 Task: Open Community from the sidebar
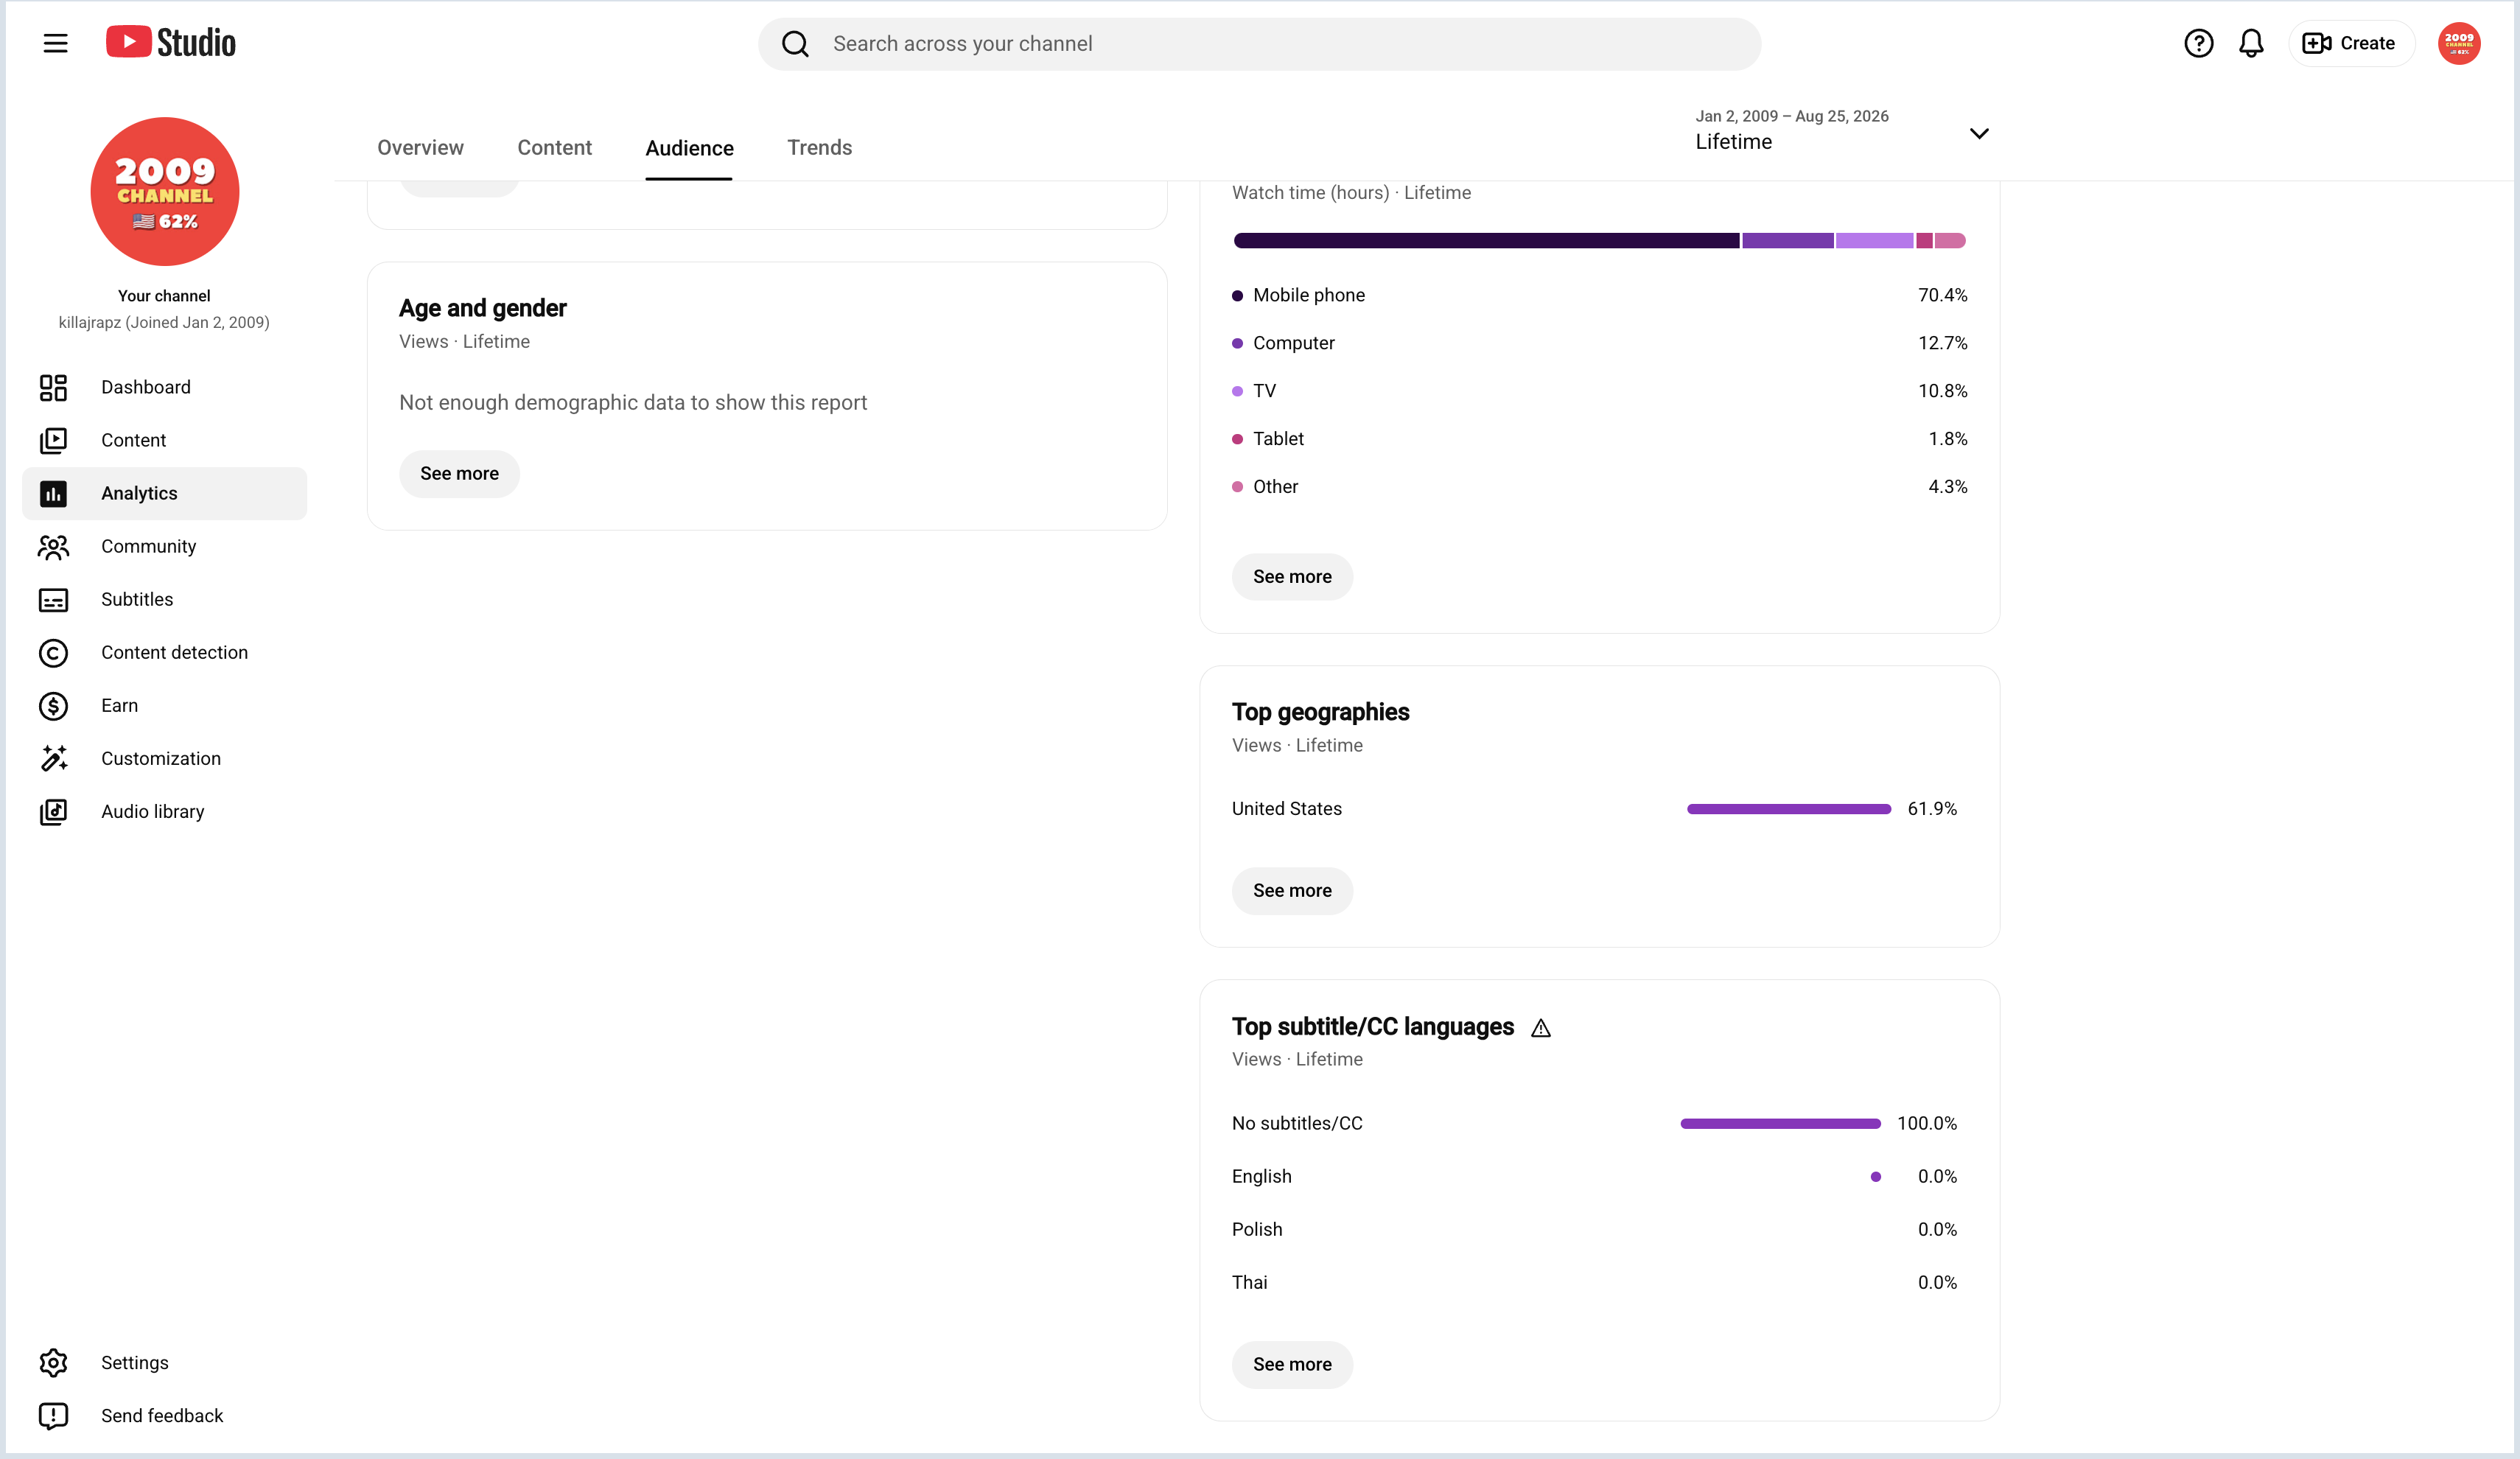point(164,546)
